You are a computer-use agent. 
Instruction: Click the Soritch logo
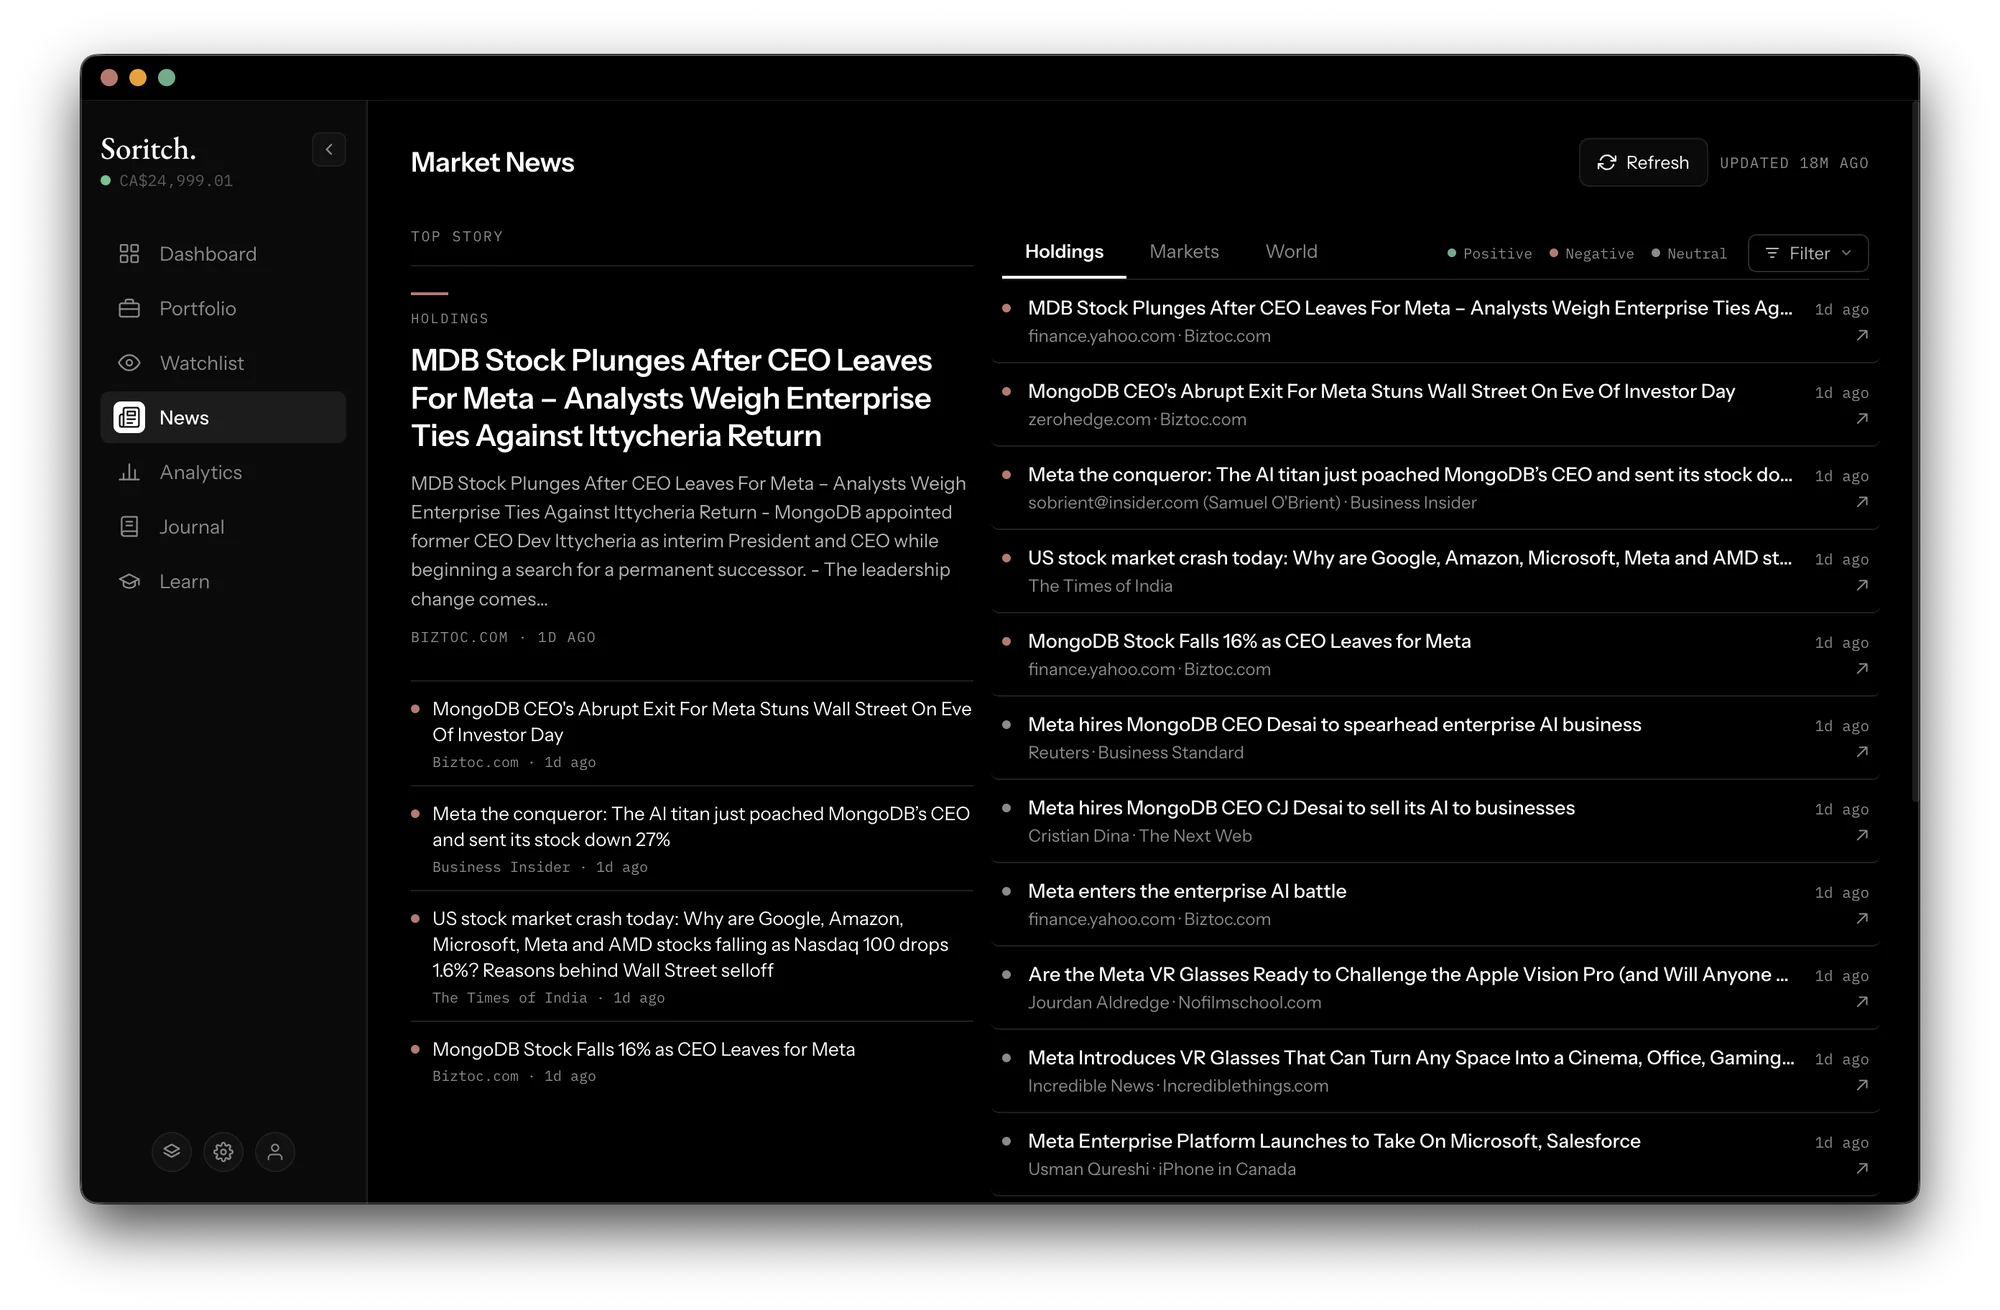click(x=148, y=149)
